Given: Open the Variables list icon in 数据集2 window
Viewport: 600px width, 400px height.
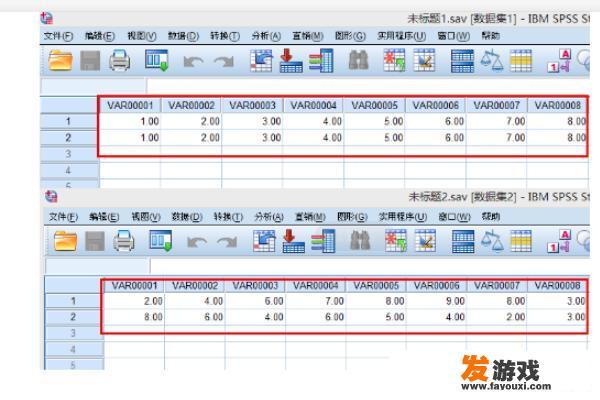Looking at the screenshot, I should 323,241.
